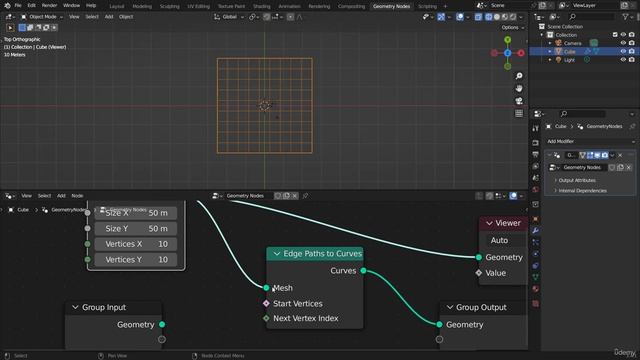Toggle the Collection exclude checkbox

click(x=615, y=35)
